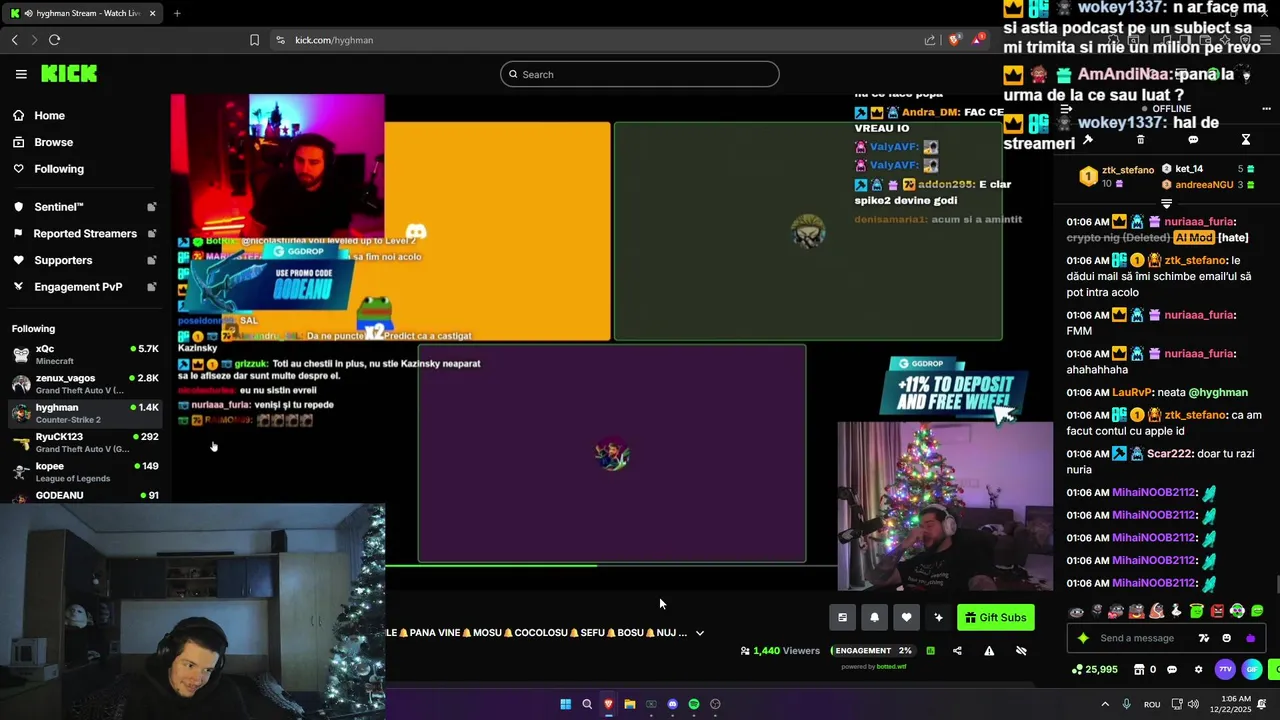
Task: Open Brave Shields icon
Action: coord(955,40)
